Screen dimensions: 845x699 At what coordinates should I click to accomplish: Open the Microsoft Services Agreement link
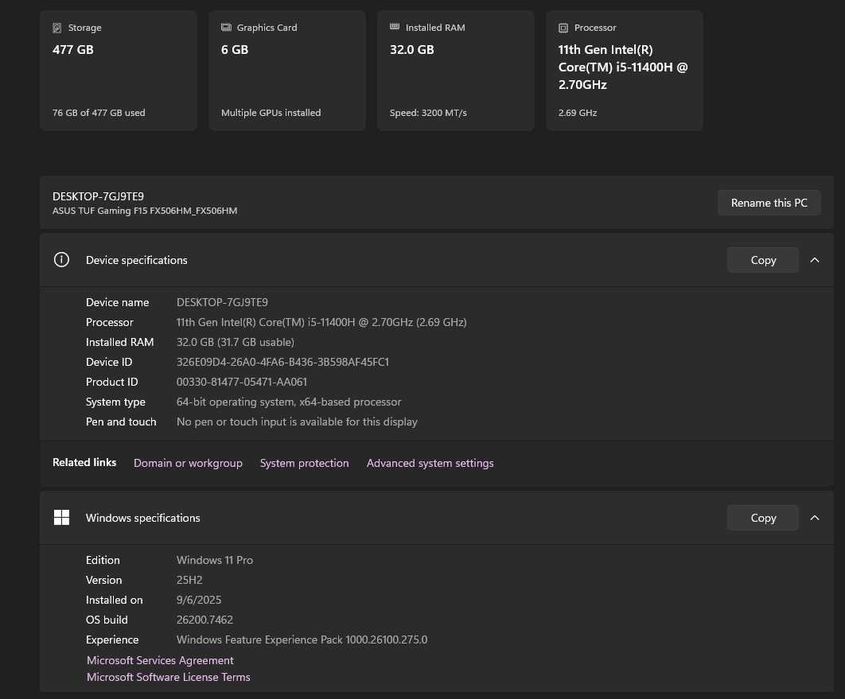[x=160, y=660]
